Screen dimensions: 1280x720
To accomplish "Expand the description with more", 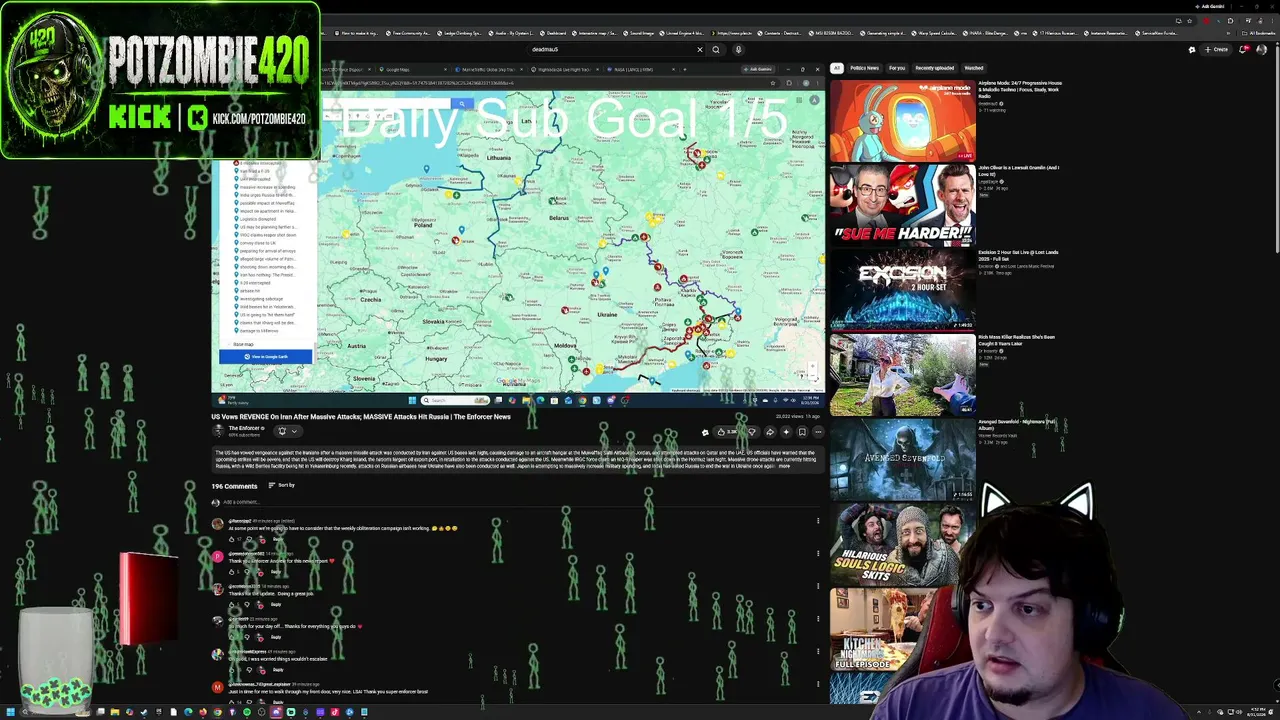I will click(785, 466).
